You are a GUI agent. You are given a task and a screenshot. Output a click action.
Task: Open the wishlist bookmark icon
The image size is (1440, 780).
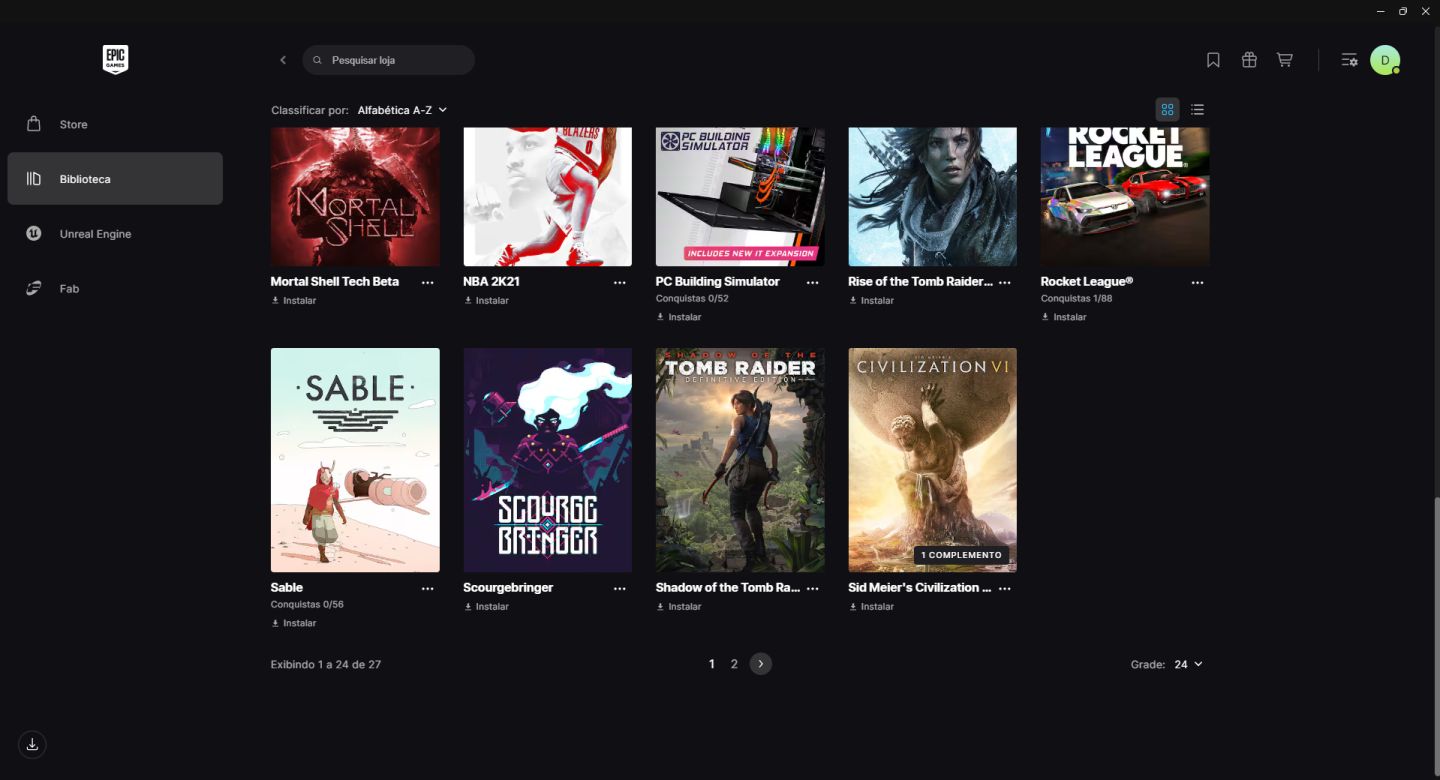[1213, 60]
